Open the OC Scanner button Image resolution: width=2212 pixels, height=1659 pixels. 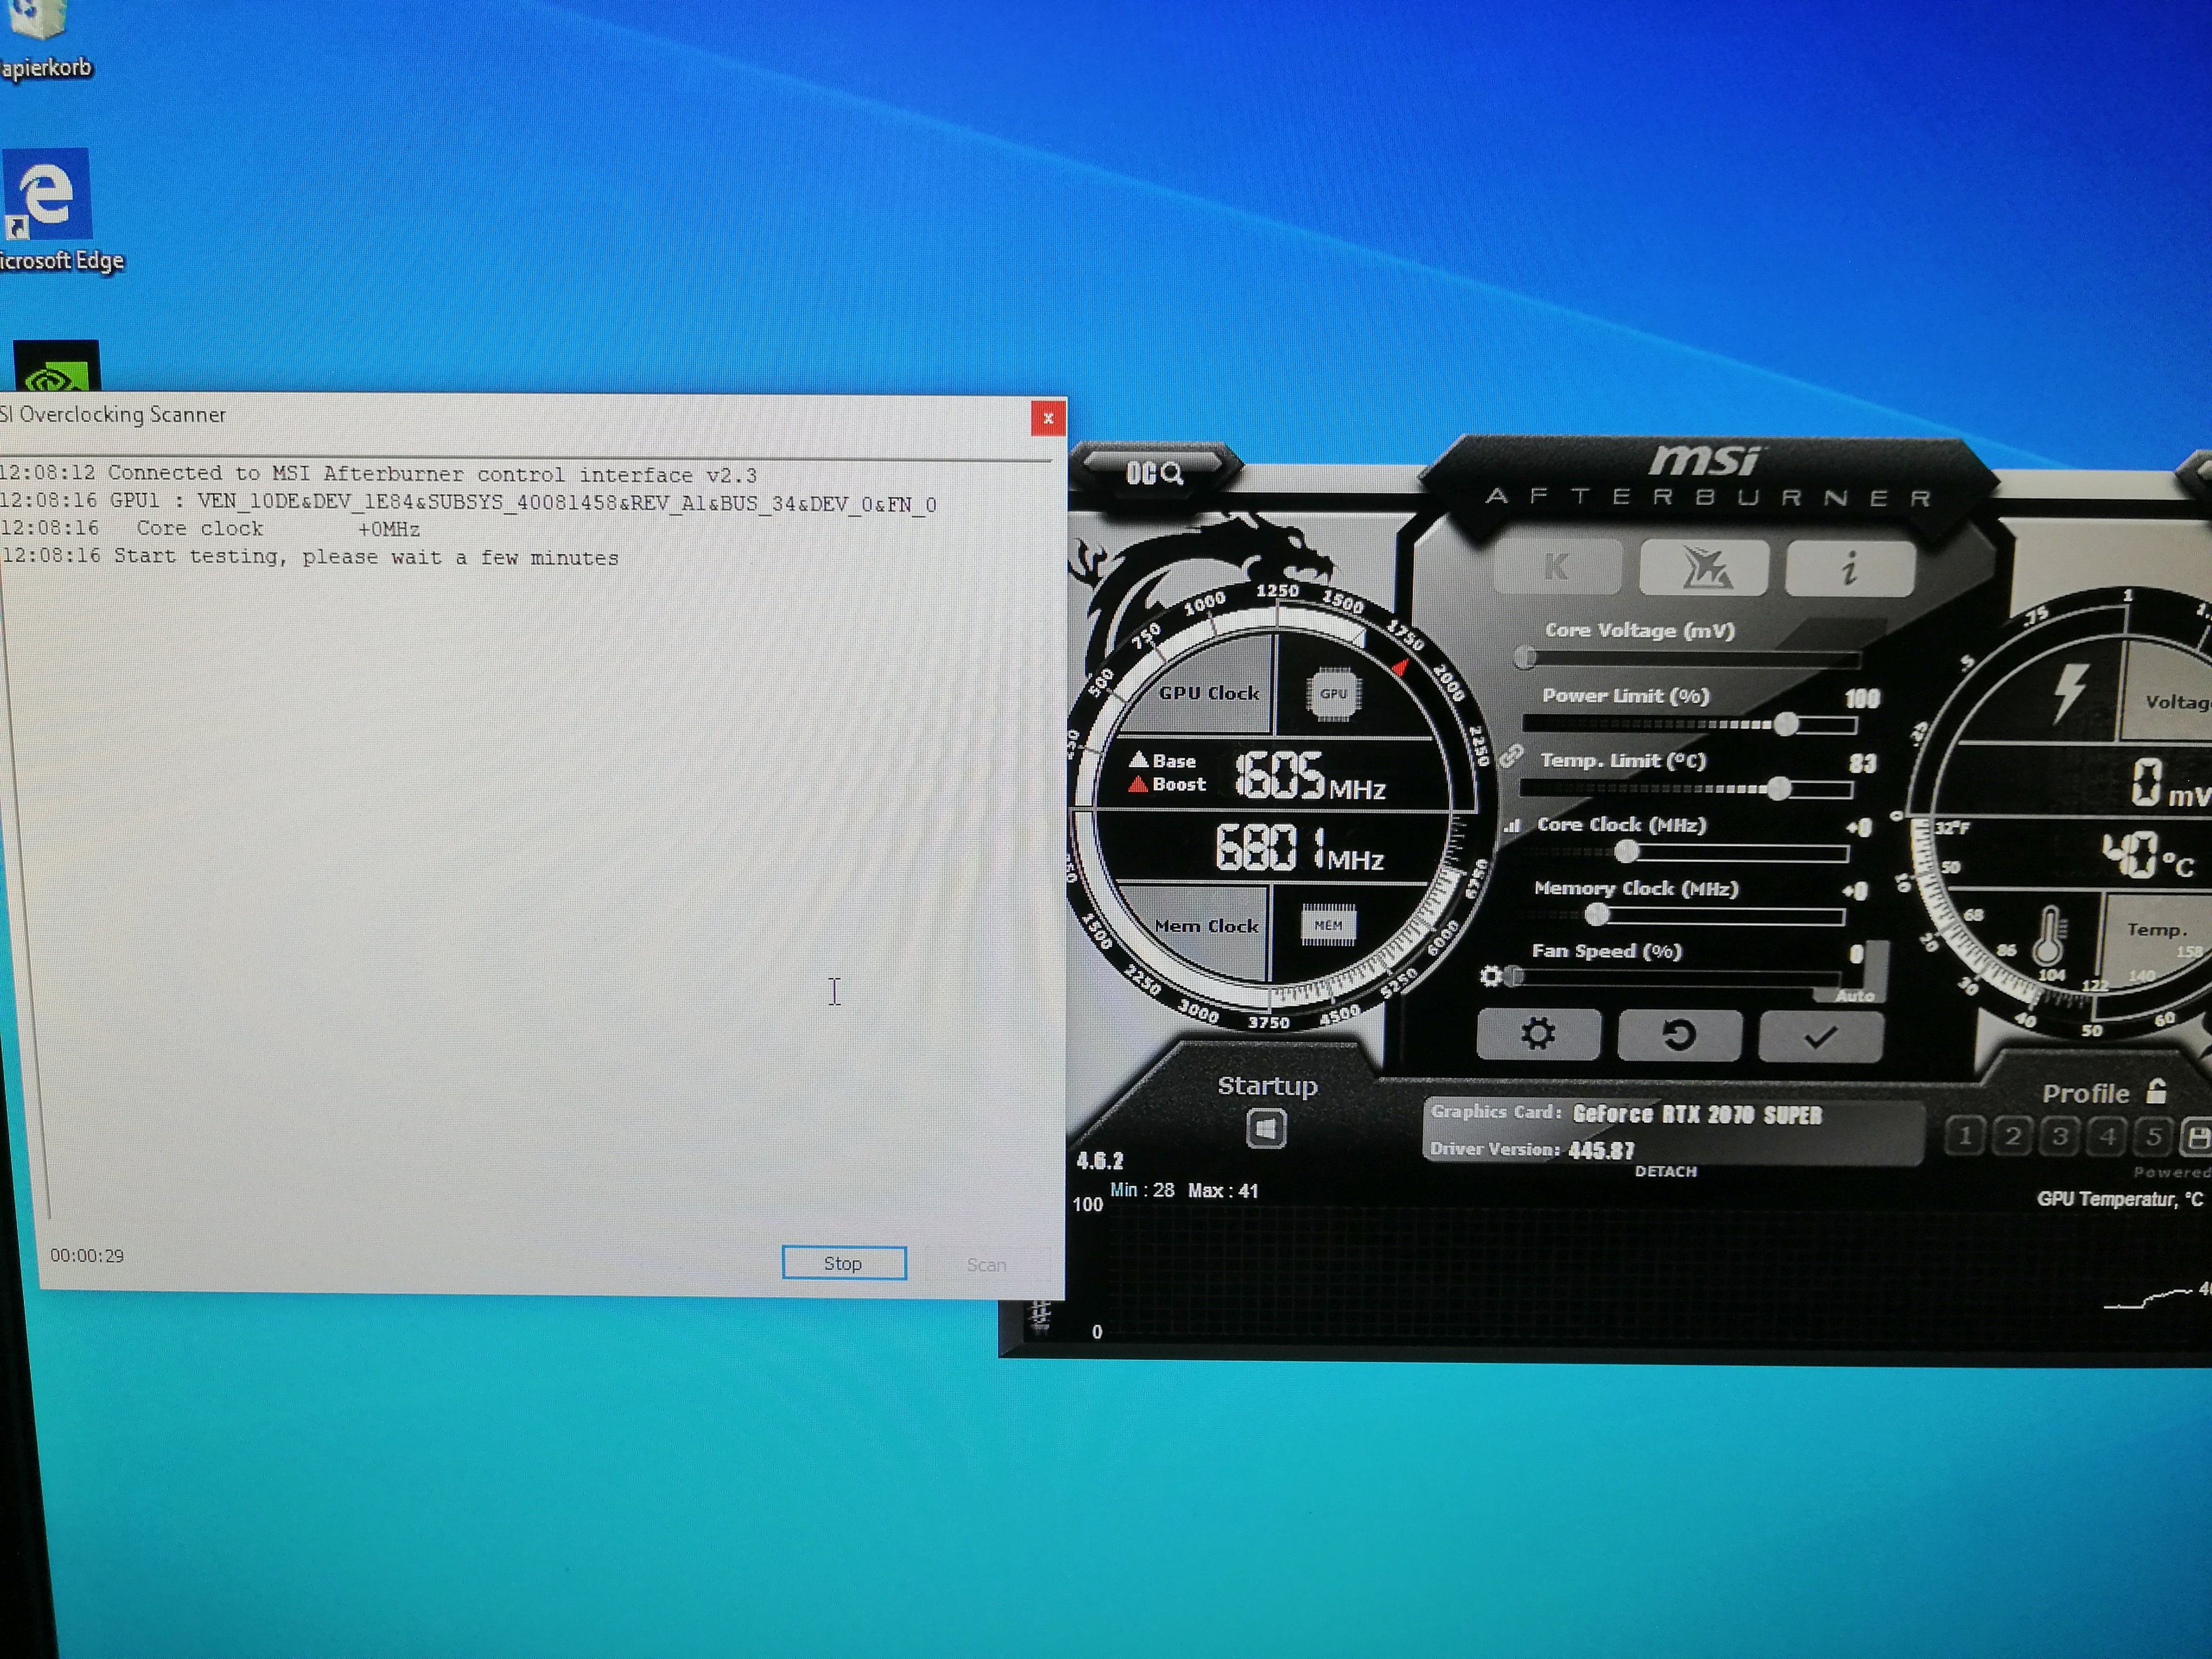[x=1154, y=472]
